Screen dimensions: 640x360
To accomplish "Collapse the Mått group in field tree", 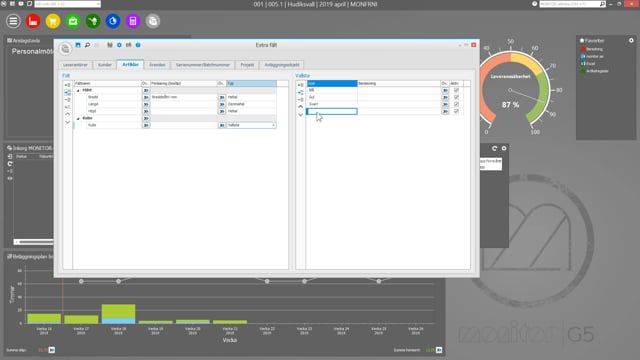I will pos(78,90).
